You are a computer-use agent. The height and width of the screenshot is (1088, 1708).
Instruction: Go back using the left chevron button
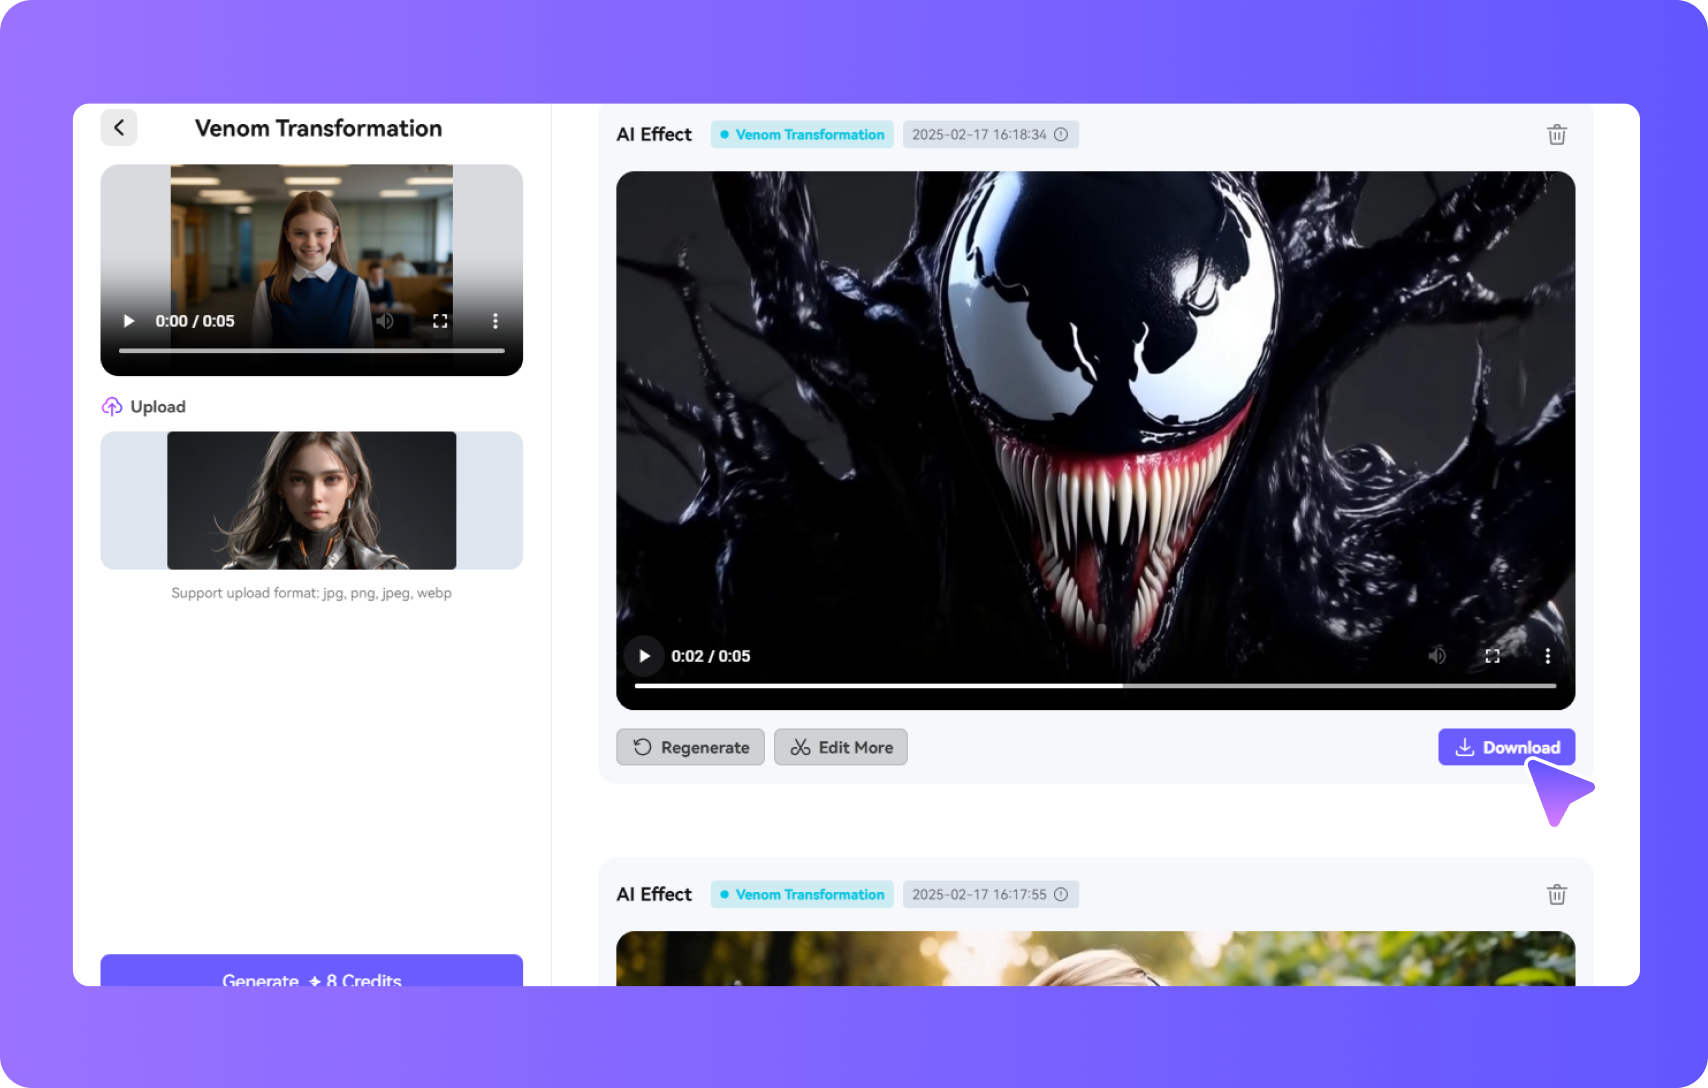point(119,128)
